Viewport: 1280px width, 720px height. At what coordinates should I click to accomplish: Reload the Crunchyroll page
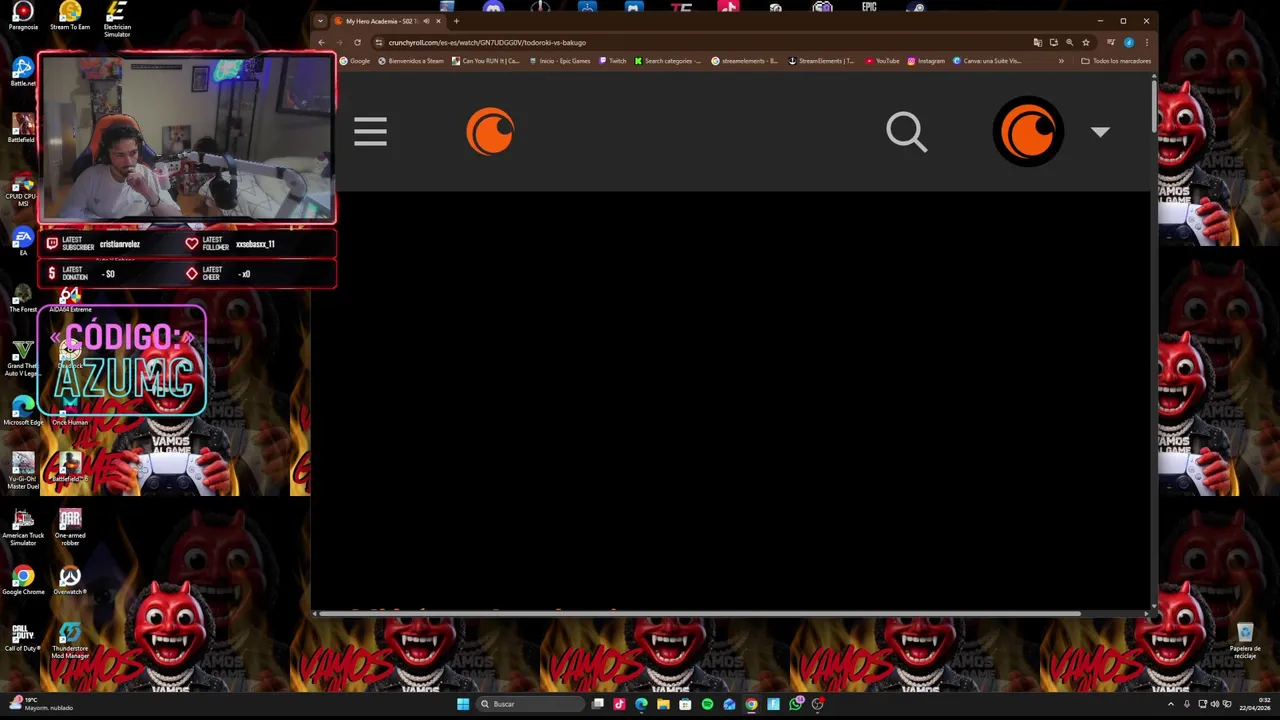coord(357,42)
